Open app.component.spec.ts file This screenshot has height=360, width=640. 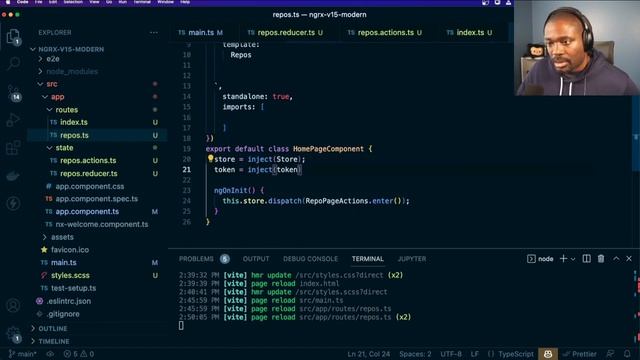pos(97,199)
